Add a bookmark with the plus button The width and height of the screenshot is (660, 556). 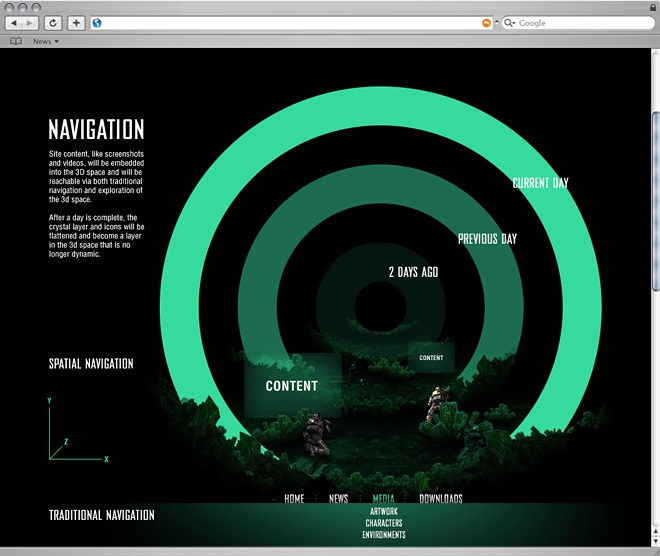(76, 22)
